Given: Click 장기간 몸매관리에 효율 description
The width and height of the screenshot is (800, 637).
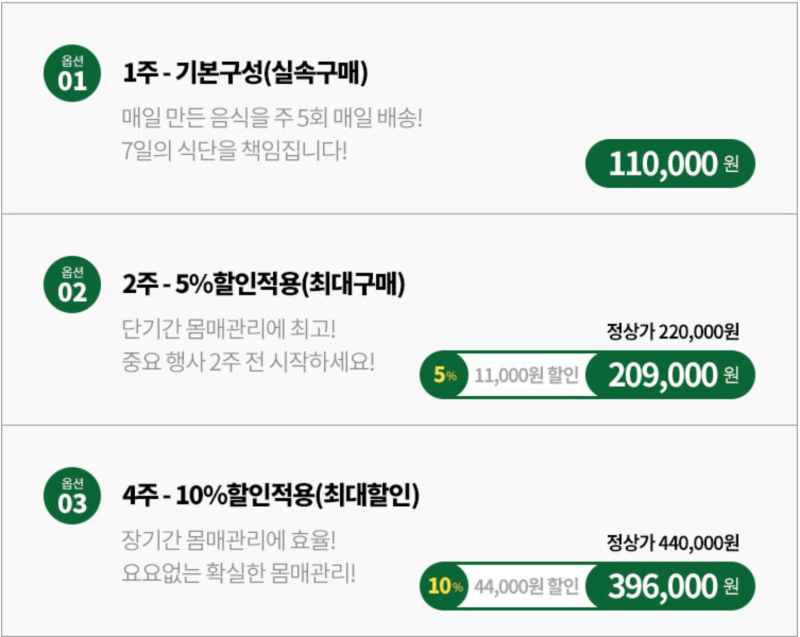Looking at the screenshot, I should pyautogui.click(x=229, y=540).
